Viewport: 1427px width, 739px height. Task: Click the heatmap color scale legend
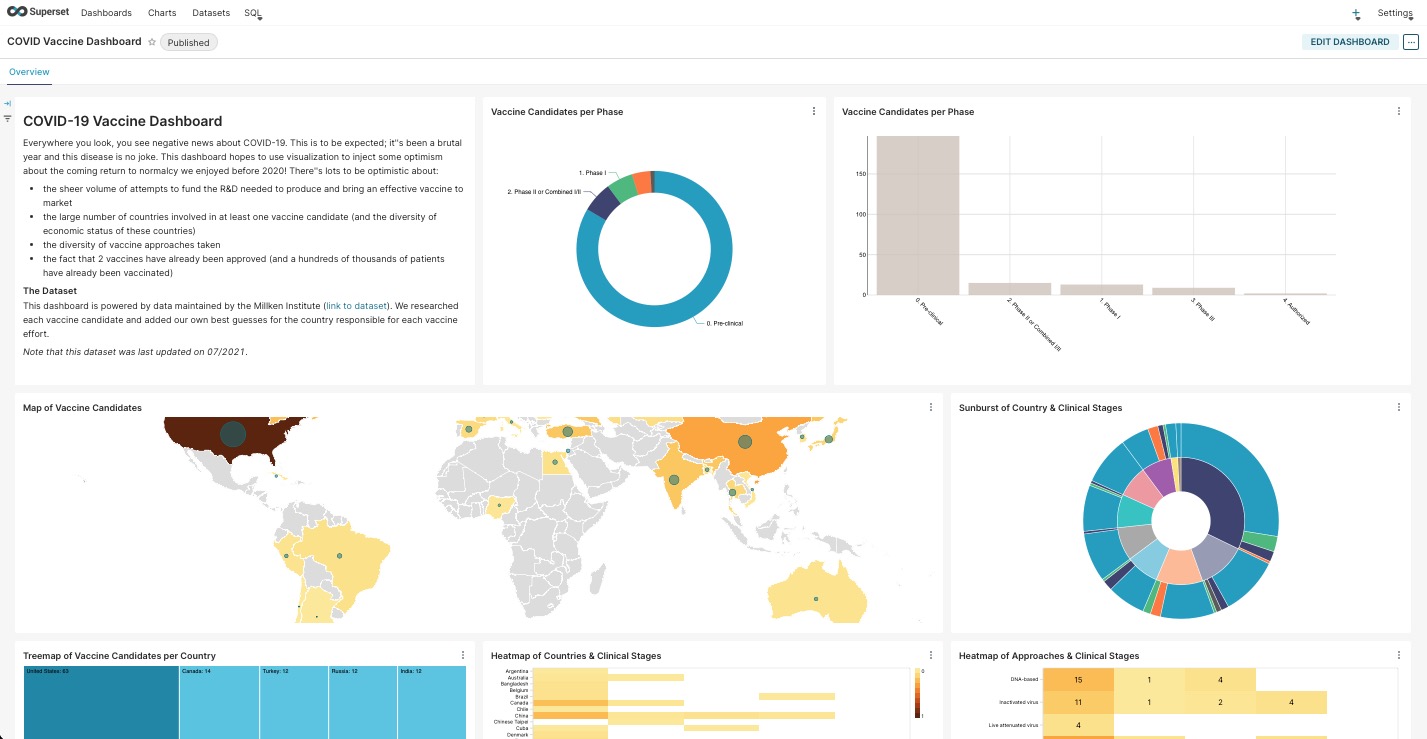coord(916,690)
